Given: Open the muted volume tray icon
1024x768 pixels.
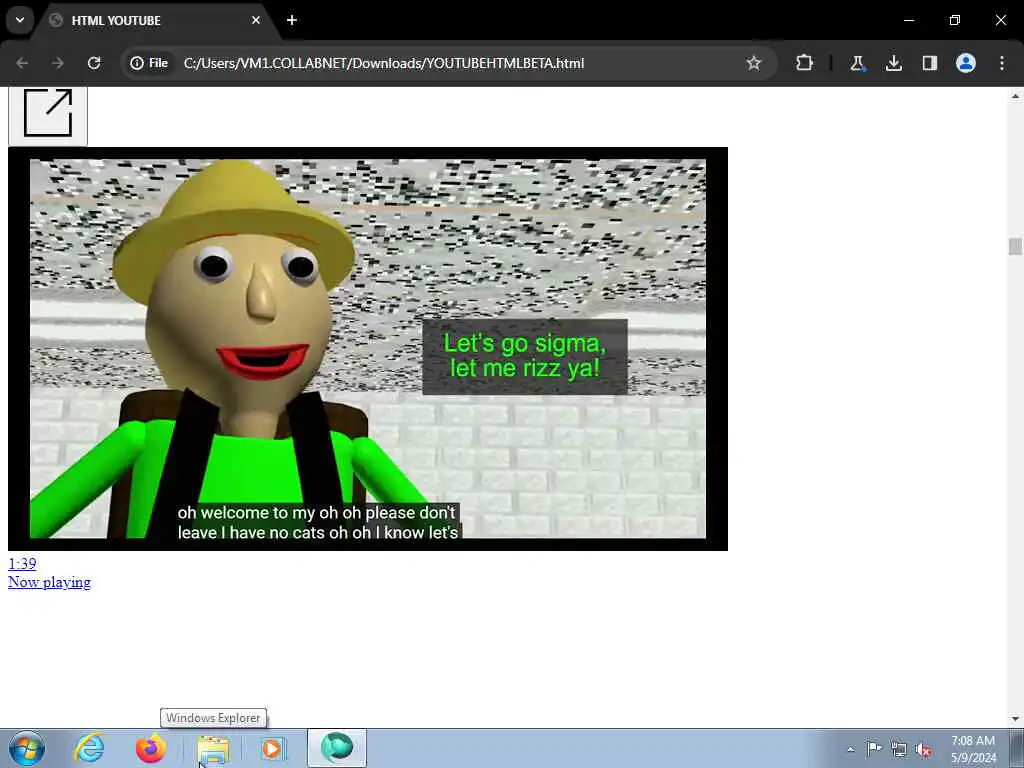Looking at the screenshot, I should pos(923,750).
